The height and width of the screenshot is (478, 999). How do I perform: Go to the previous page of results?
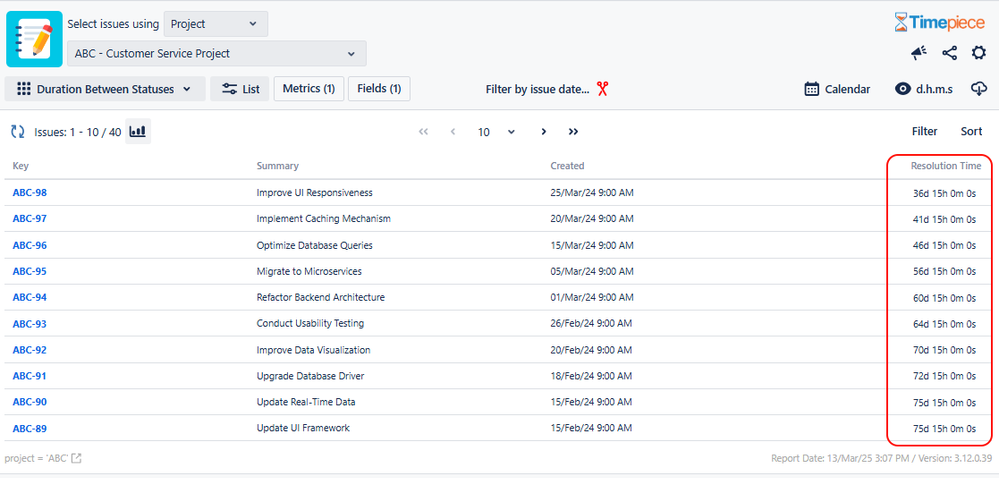(453, 132)
